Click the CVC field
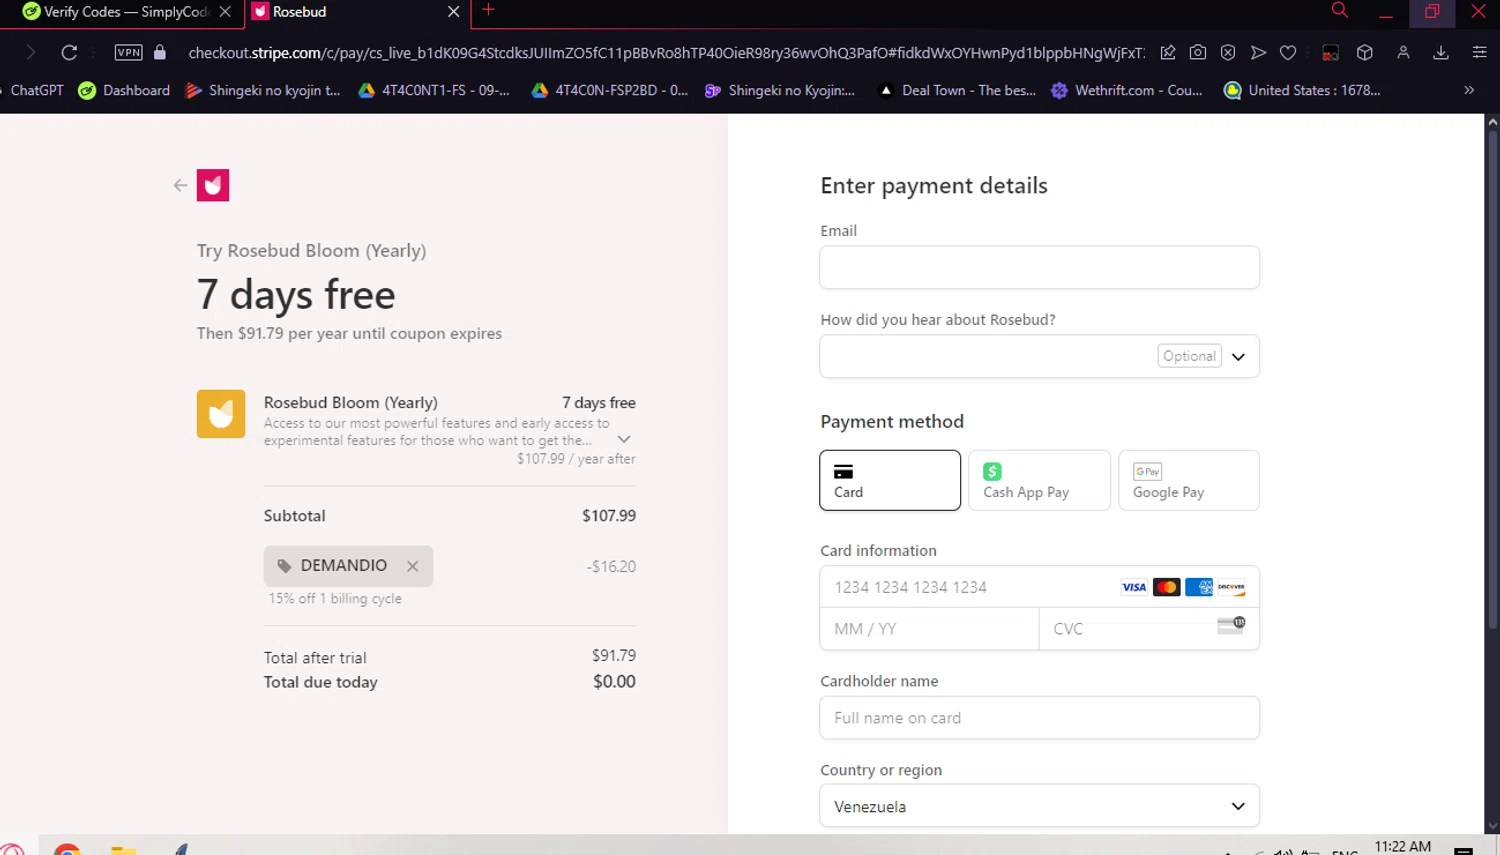Viewport: 1500px width, 855px height. click(1149, 629)
